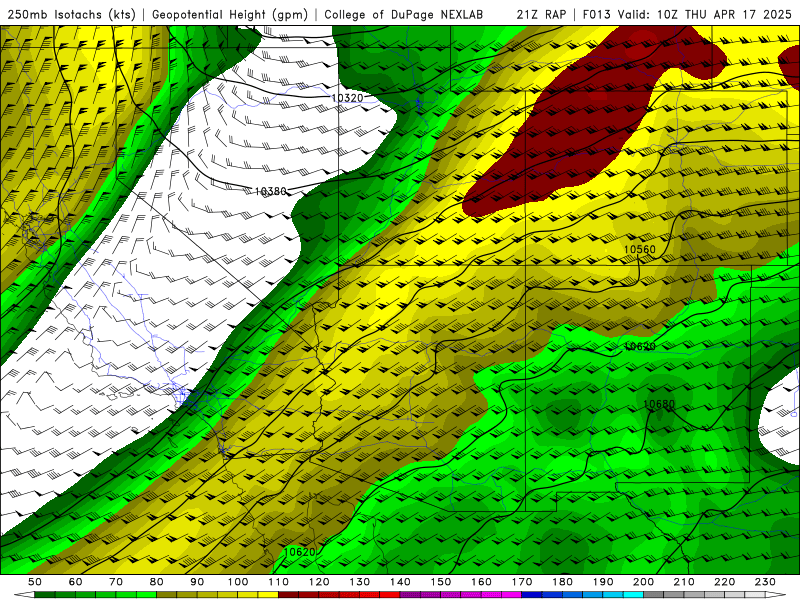Click the 110 value on the color scale
Image resolution: width=800 pixels, height=600 pixels.
tap(278, 582)
